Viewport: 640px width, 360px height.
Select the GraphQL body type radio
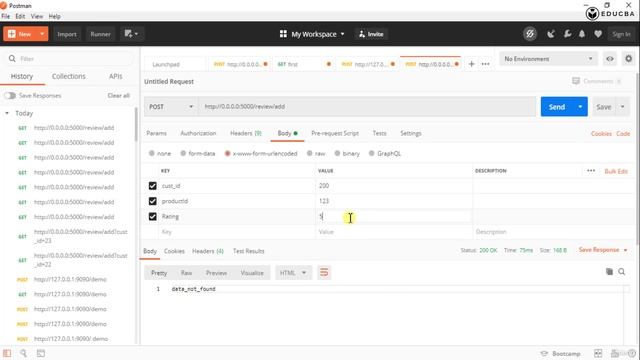click(371, 153)
